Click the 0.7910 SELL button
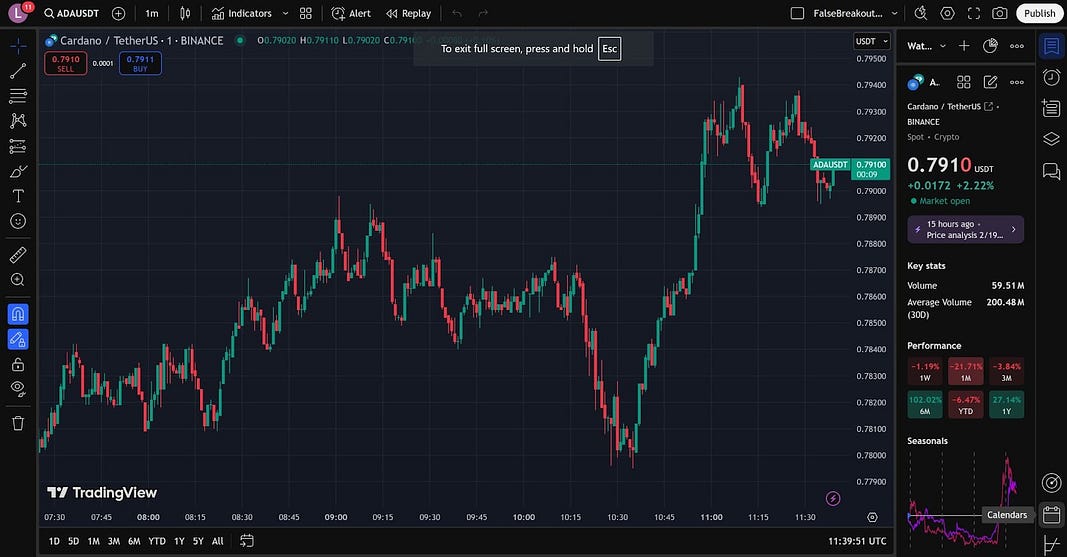The width and height of the screenshot is (1067, 557). (x=65, y=63)
